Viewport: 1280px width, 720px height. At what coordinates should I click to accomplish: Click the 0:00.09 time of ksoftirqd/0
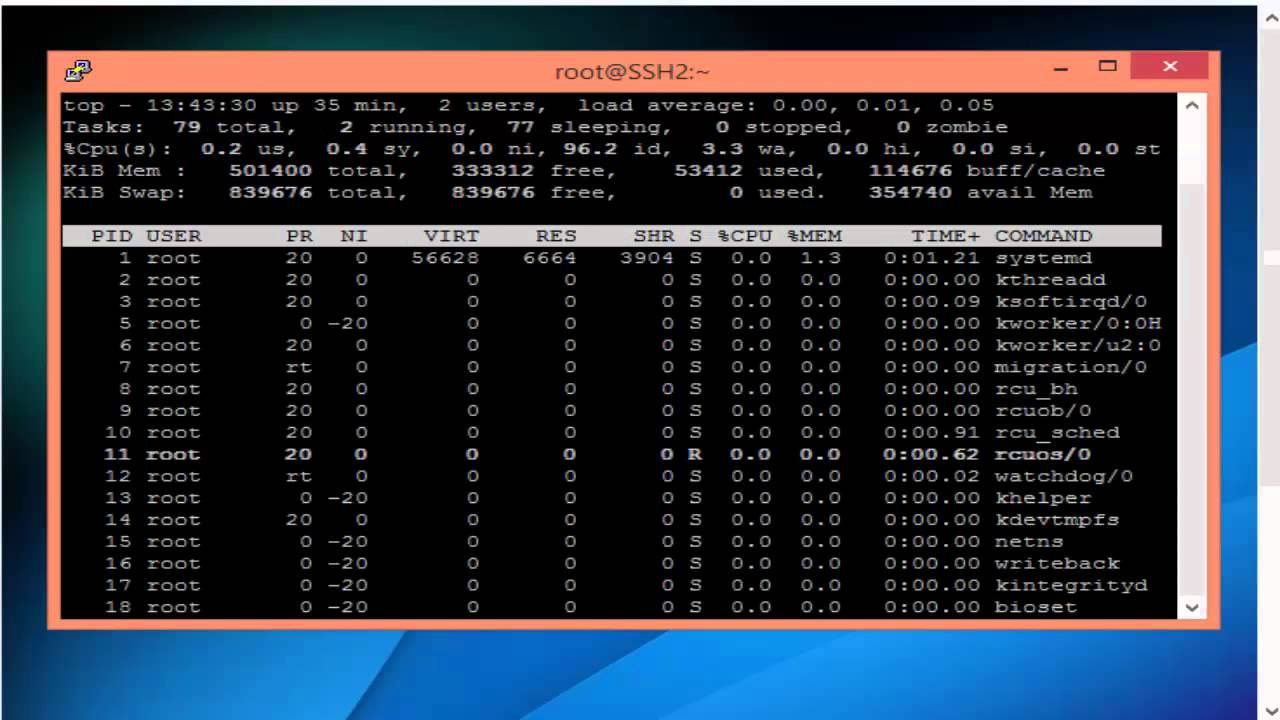pyautogui.click(x=932, y=302)
